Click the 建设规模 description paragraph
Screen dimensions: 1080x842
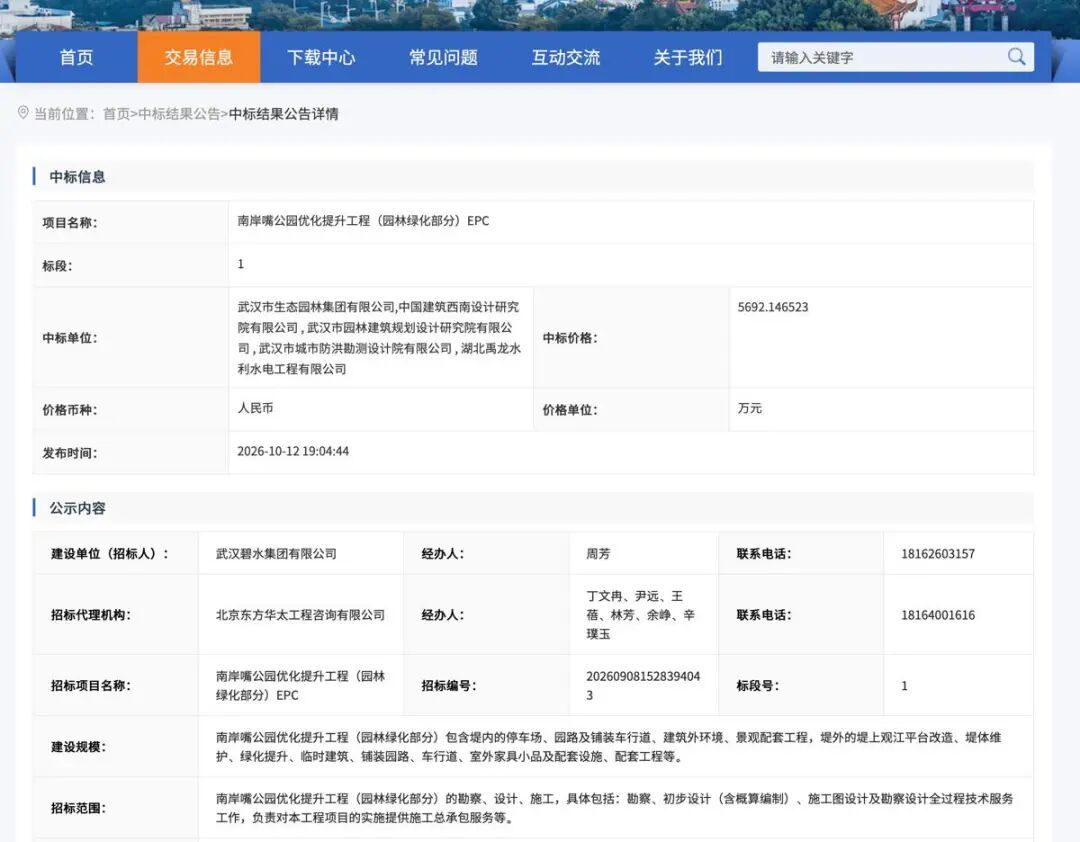(608, 747)
